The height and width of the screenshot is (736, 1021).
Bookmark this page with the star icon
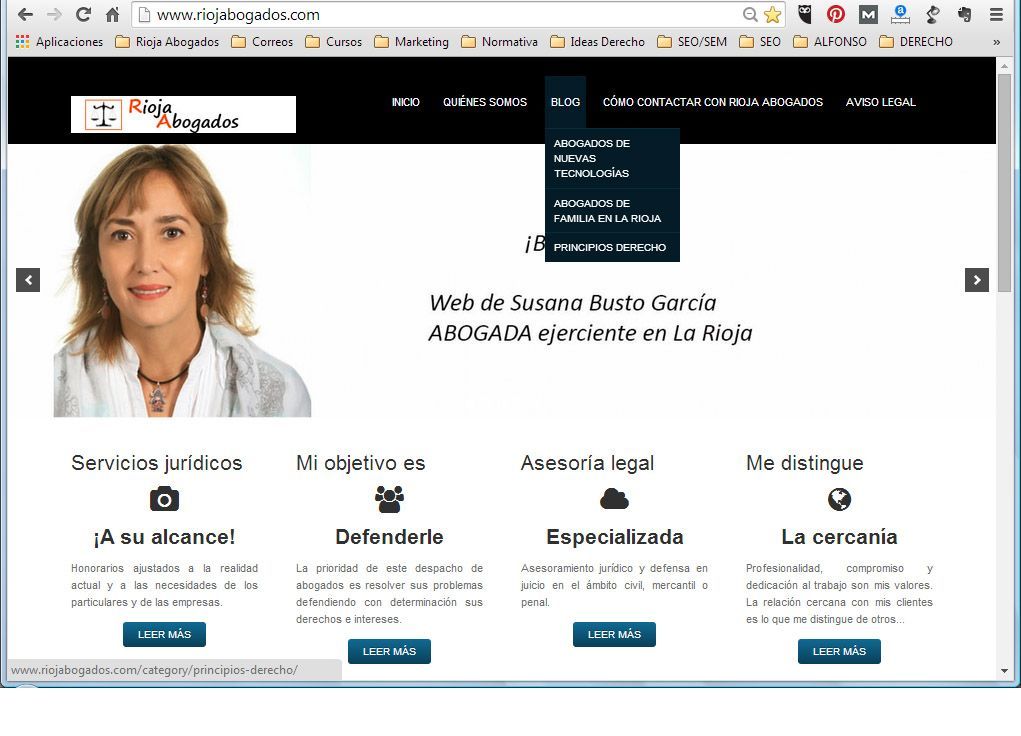tap(772, 14)
